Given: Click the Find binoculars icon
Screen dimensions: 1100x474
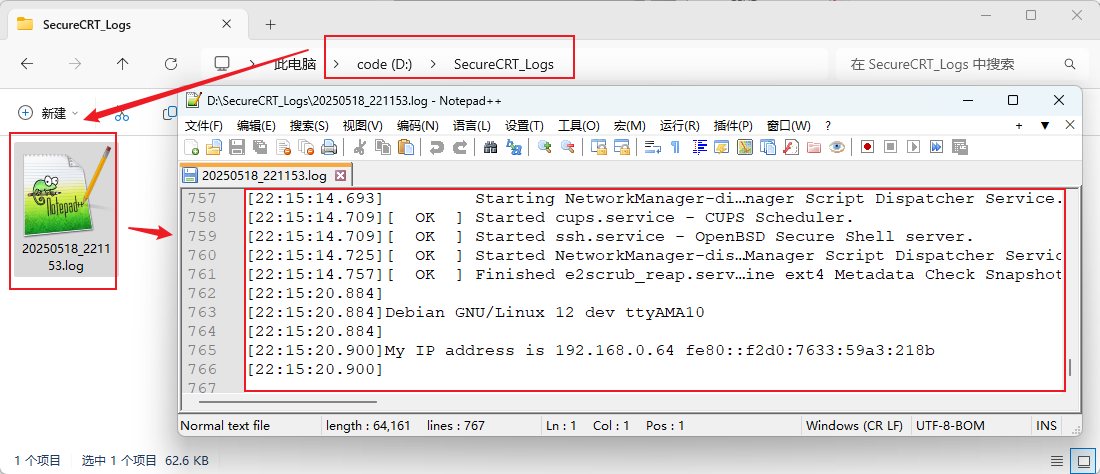Looking at the screenshot, I should (x=490, y=147).
